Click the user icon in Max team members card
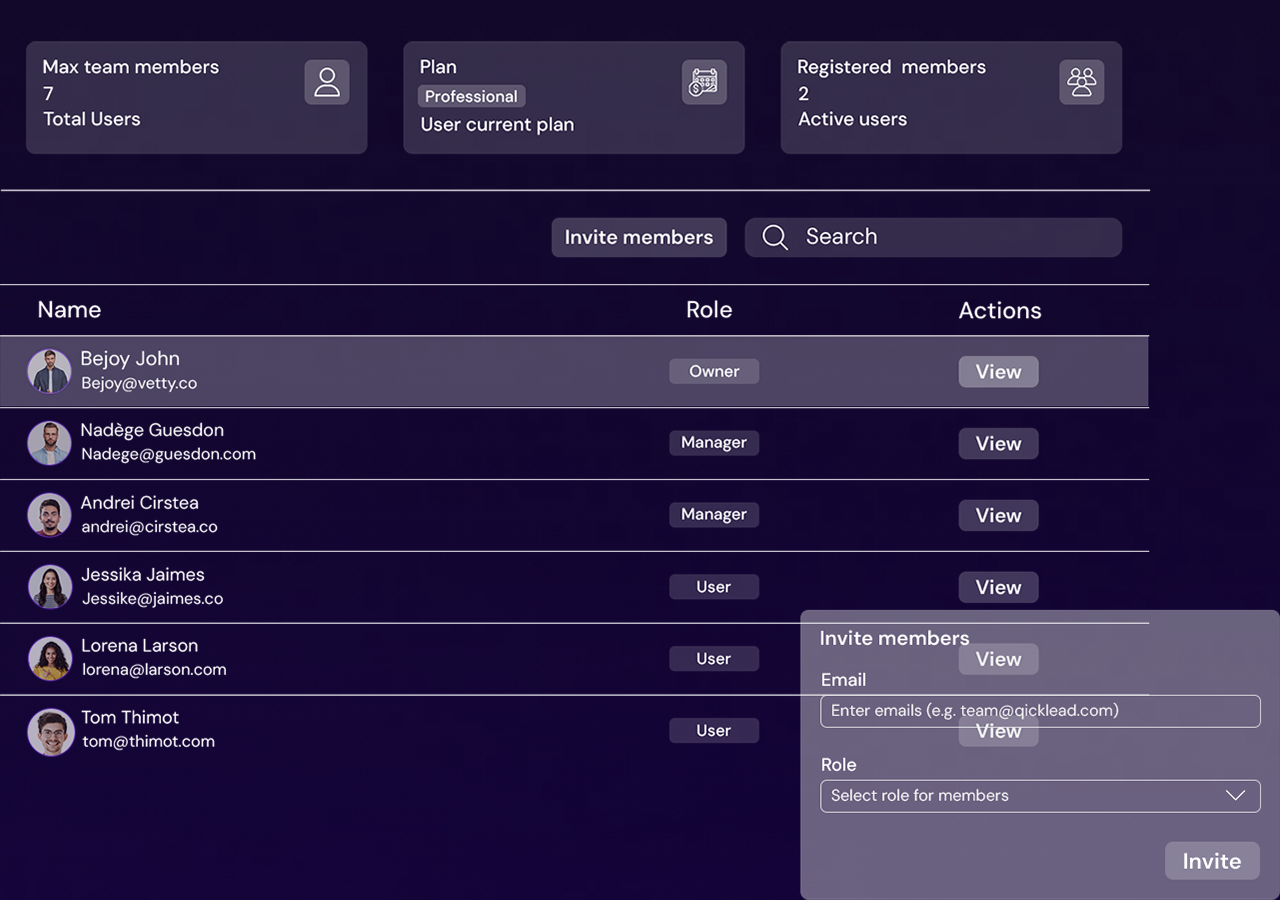This screenshot has width=1280, height=900. [327, 82]
